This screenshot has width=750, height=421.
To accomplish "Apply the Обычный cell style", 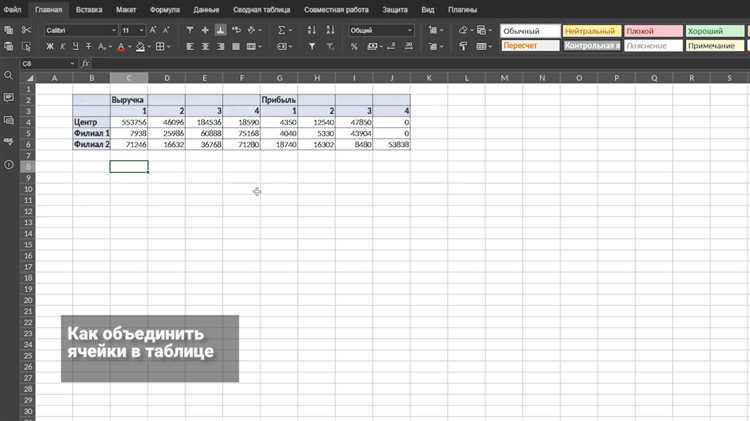I will coord(530,31).
